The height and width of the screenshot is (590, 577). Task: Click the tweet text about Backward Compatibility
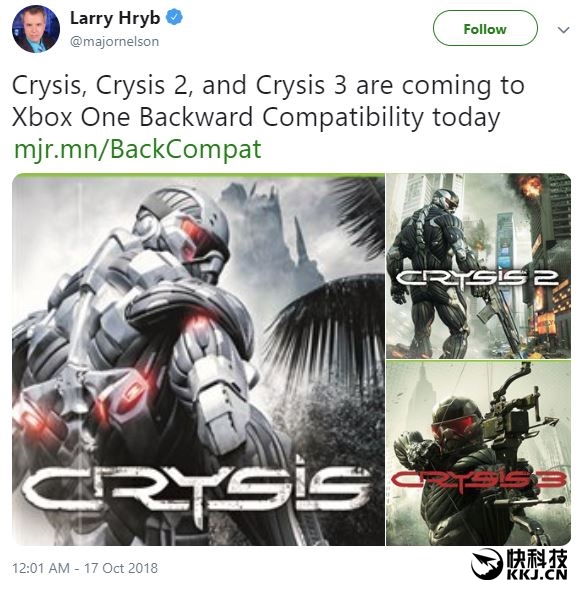pyautogui.click(x=268, y=101)
